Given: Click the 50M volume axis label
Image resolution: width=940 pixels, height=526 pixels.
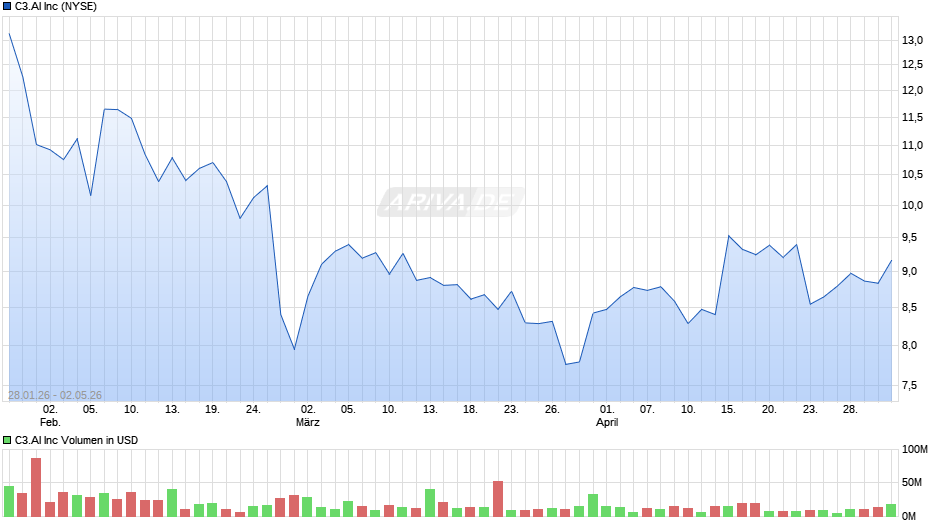Looking at the screenshot, I should [x=912, y=483].
